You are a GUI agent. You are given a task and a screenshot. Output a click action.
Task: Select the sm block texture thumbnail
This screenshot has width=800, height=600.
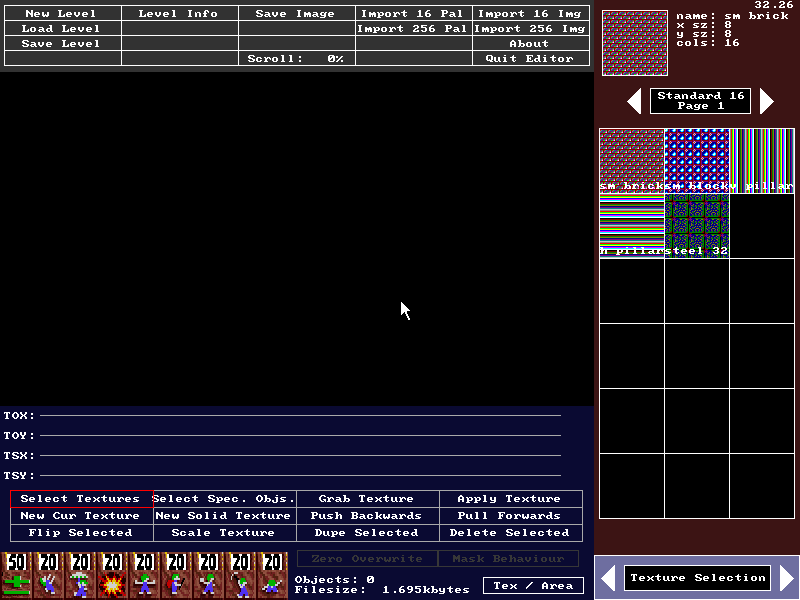click(696, 160)
